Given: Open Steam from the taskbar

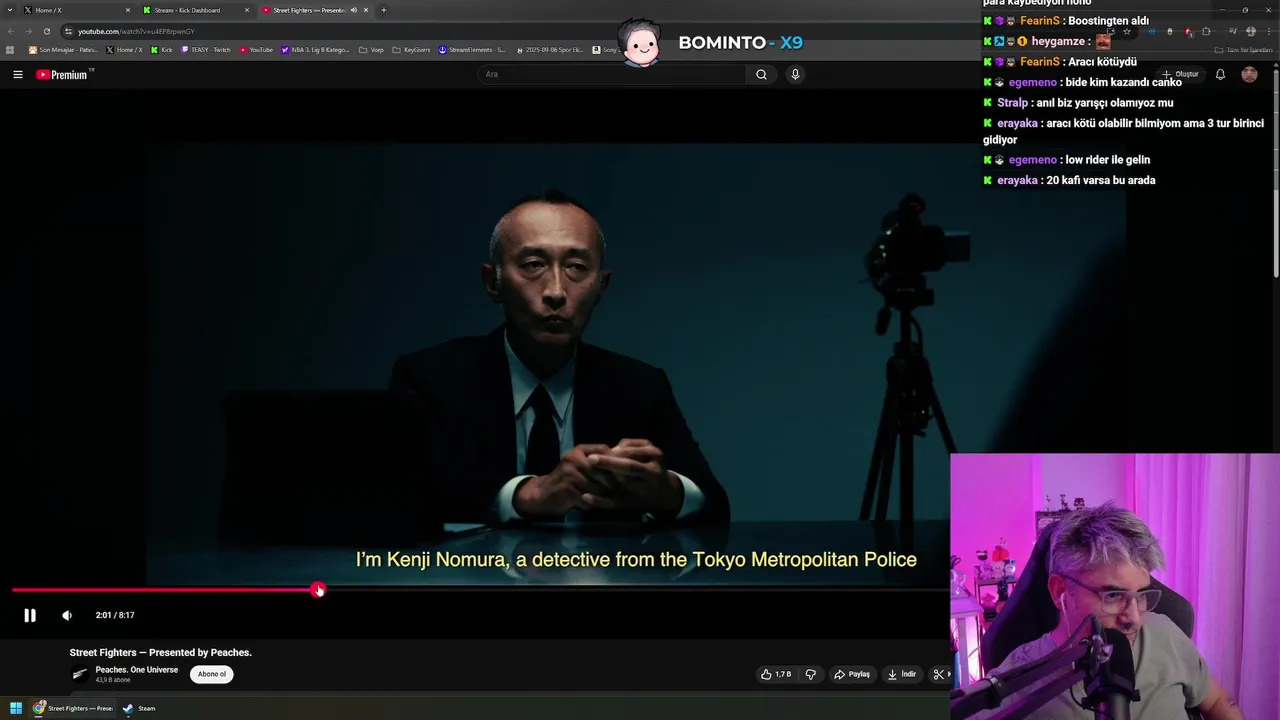Looking at the screenshot, I should coord(139,708).
